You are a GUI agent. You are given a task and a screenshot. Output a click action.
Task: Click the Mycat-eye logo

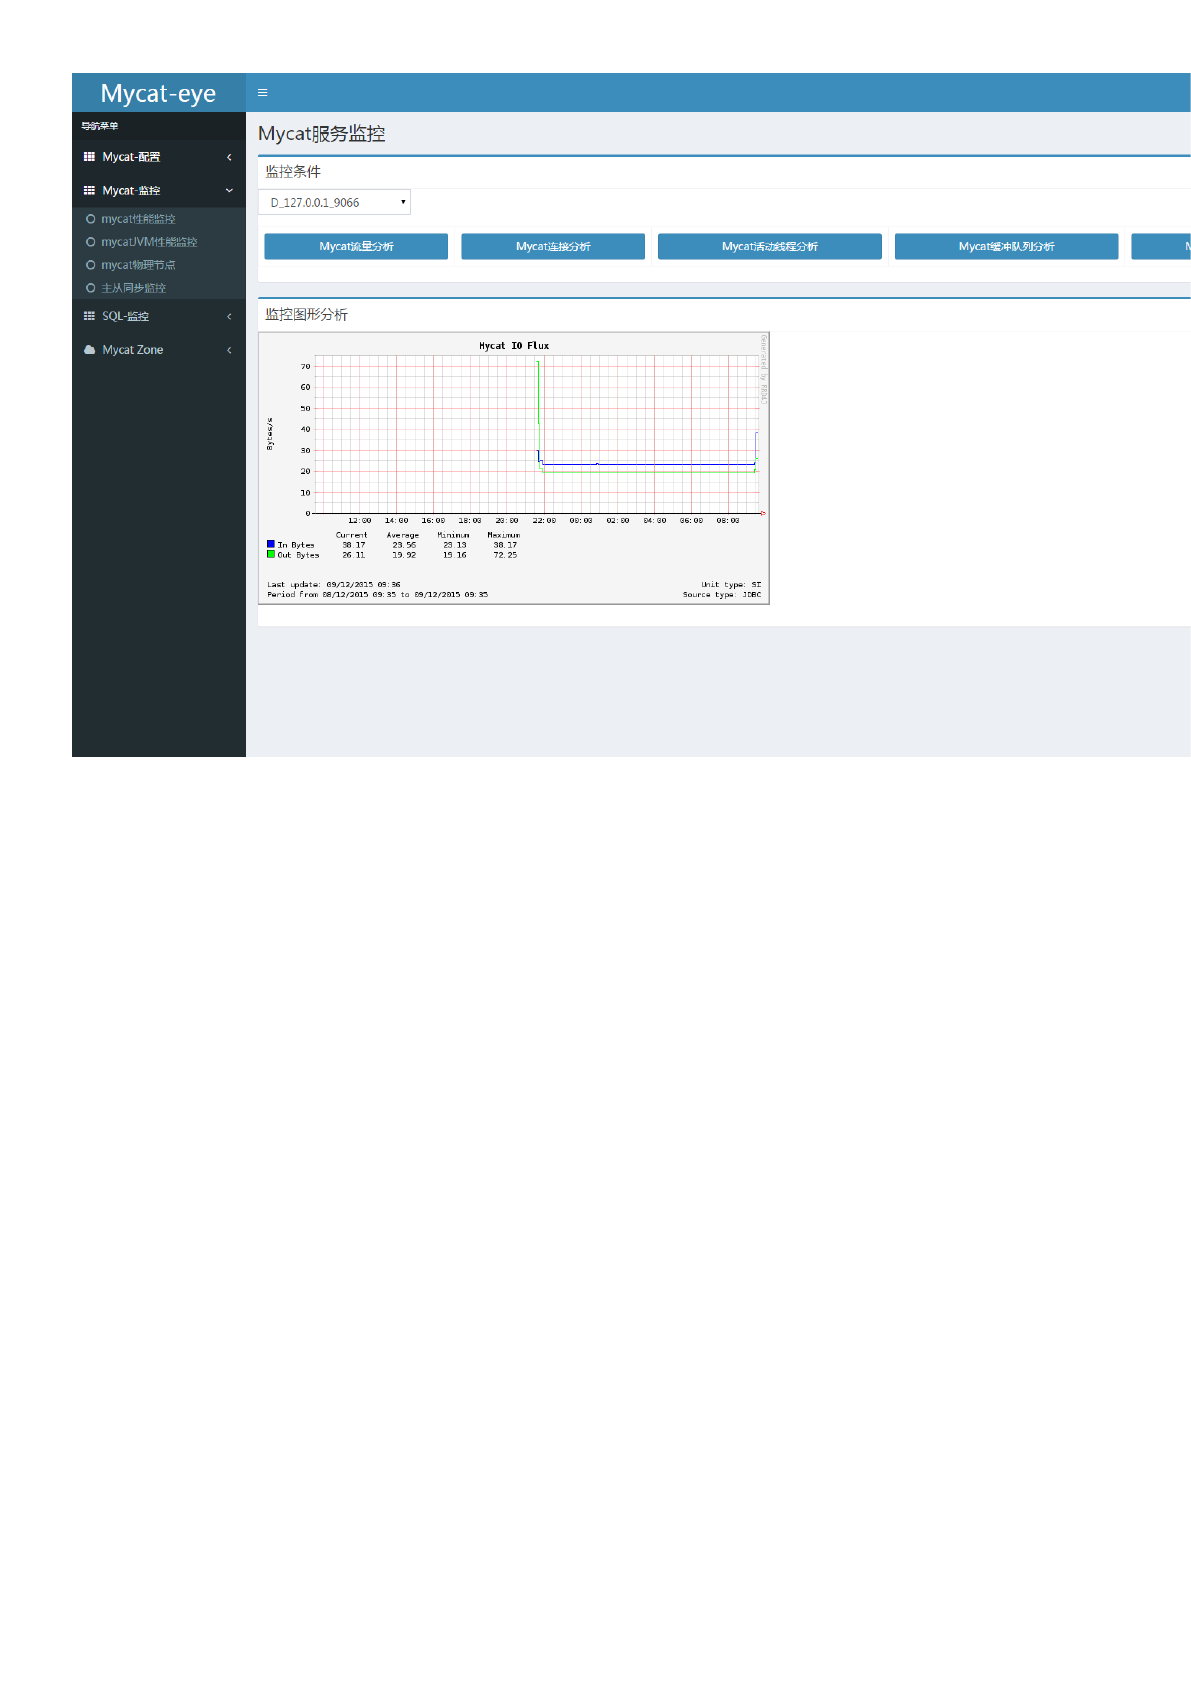tap(158, 93)
